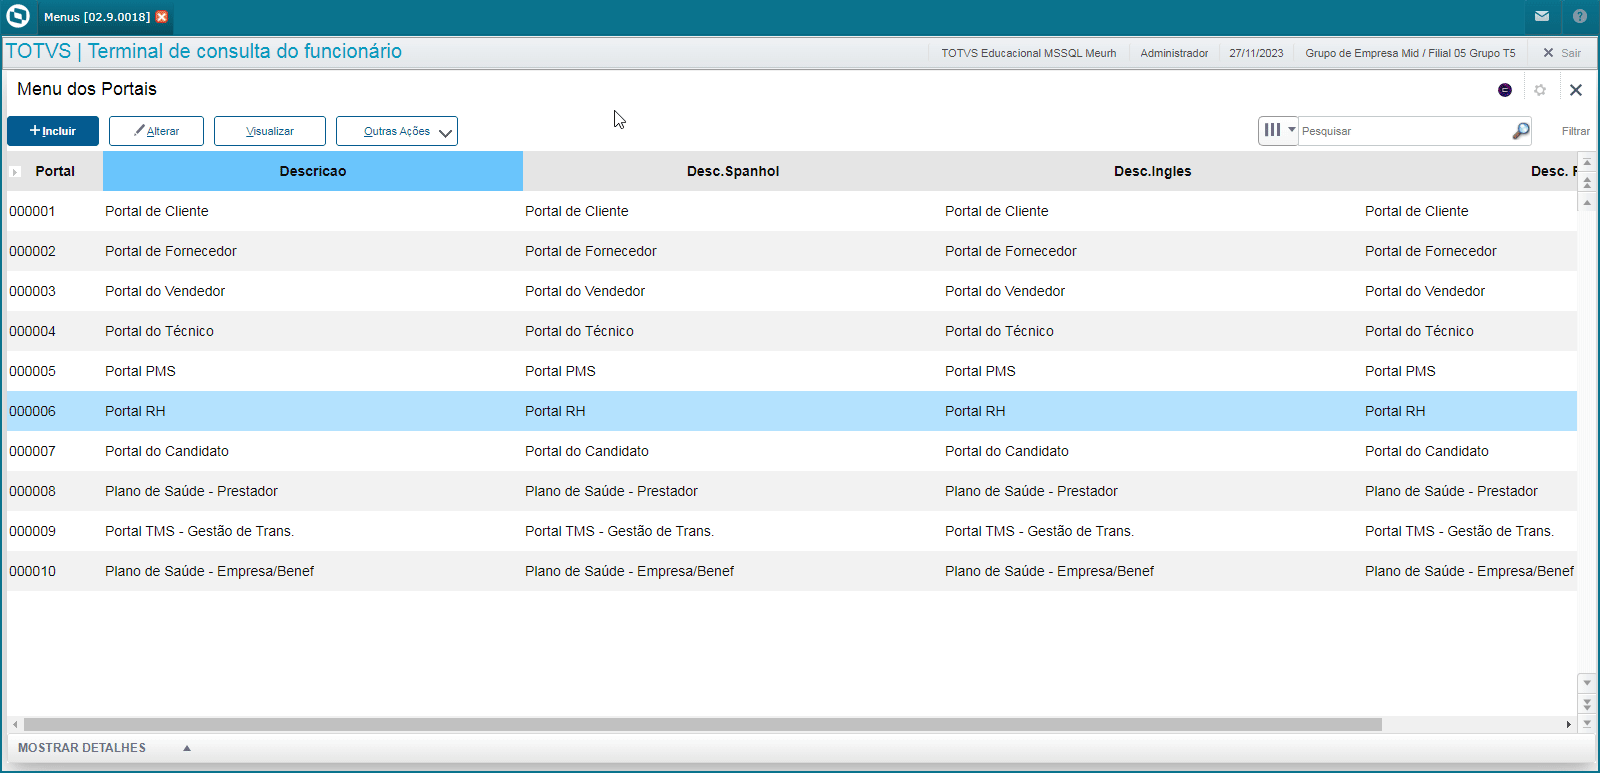The height and width of the screenshot is (773, 1600).
Task: Click the Incluir button
Action: pyautogui.click(x=53, y=131)
